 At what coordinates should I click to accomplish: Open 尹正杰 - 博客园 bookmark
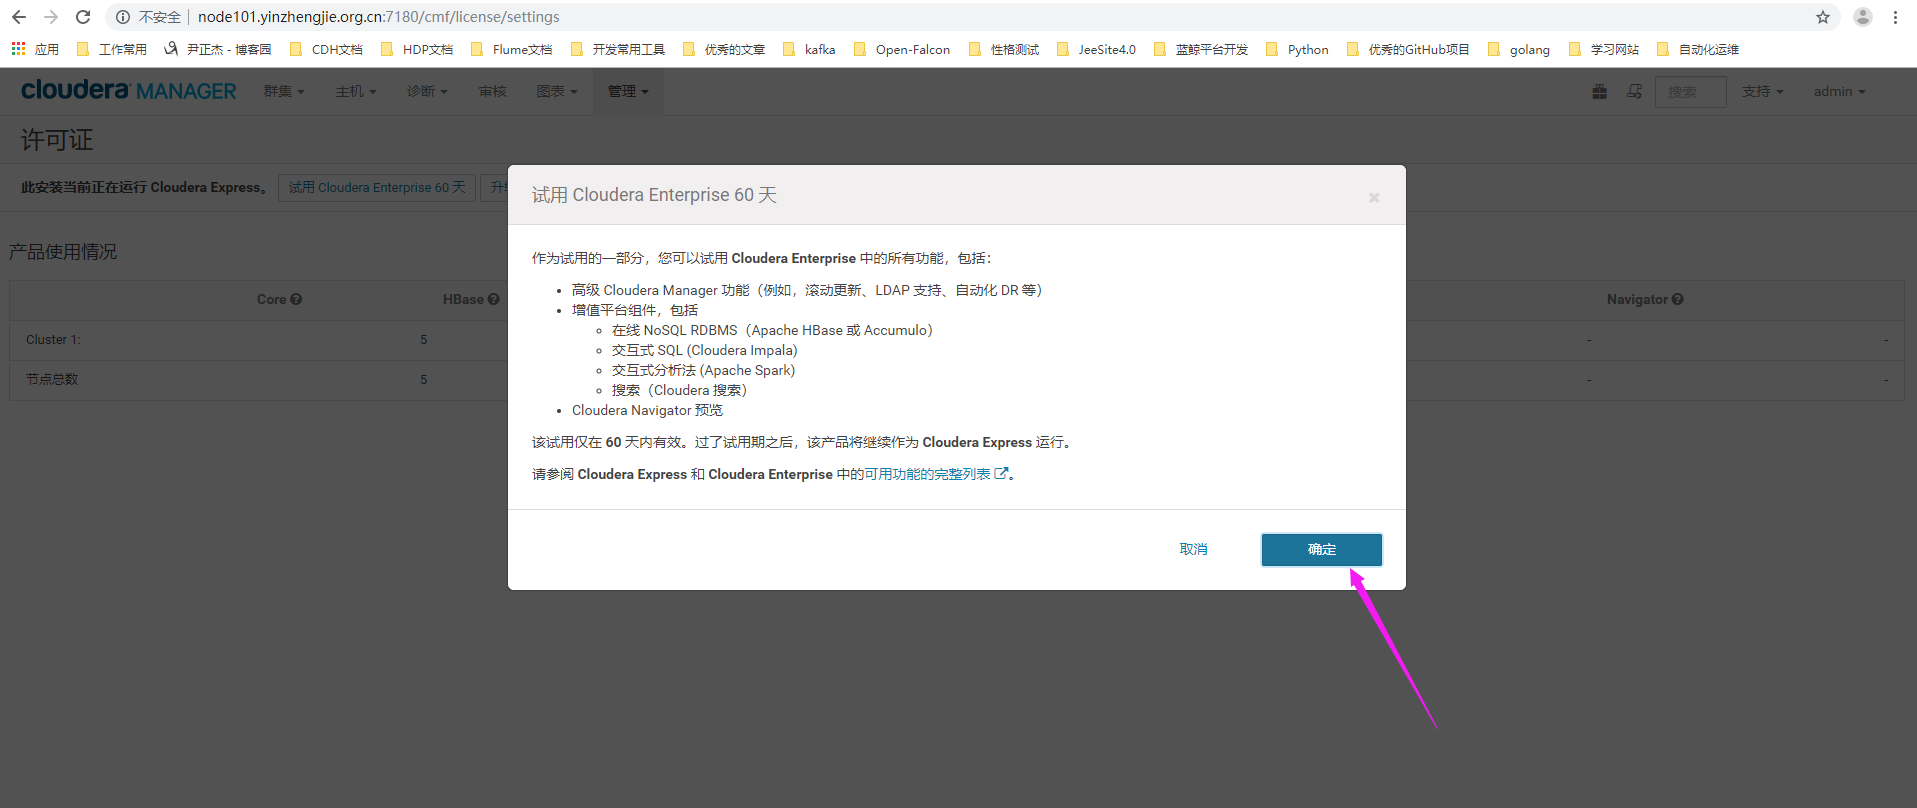click(x=218, y=49)
